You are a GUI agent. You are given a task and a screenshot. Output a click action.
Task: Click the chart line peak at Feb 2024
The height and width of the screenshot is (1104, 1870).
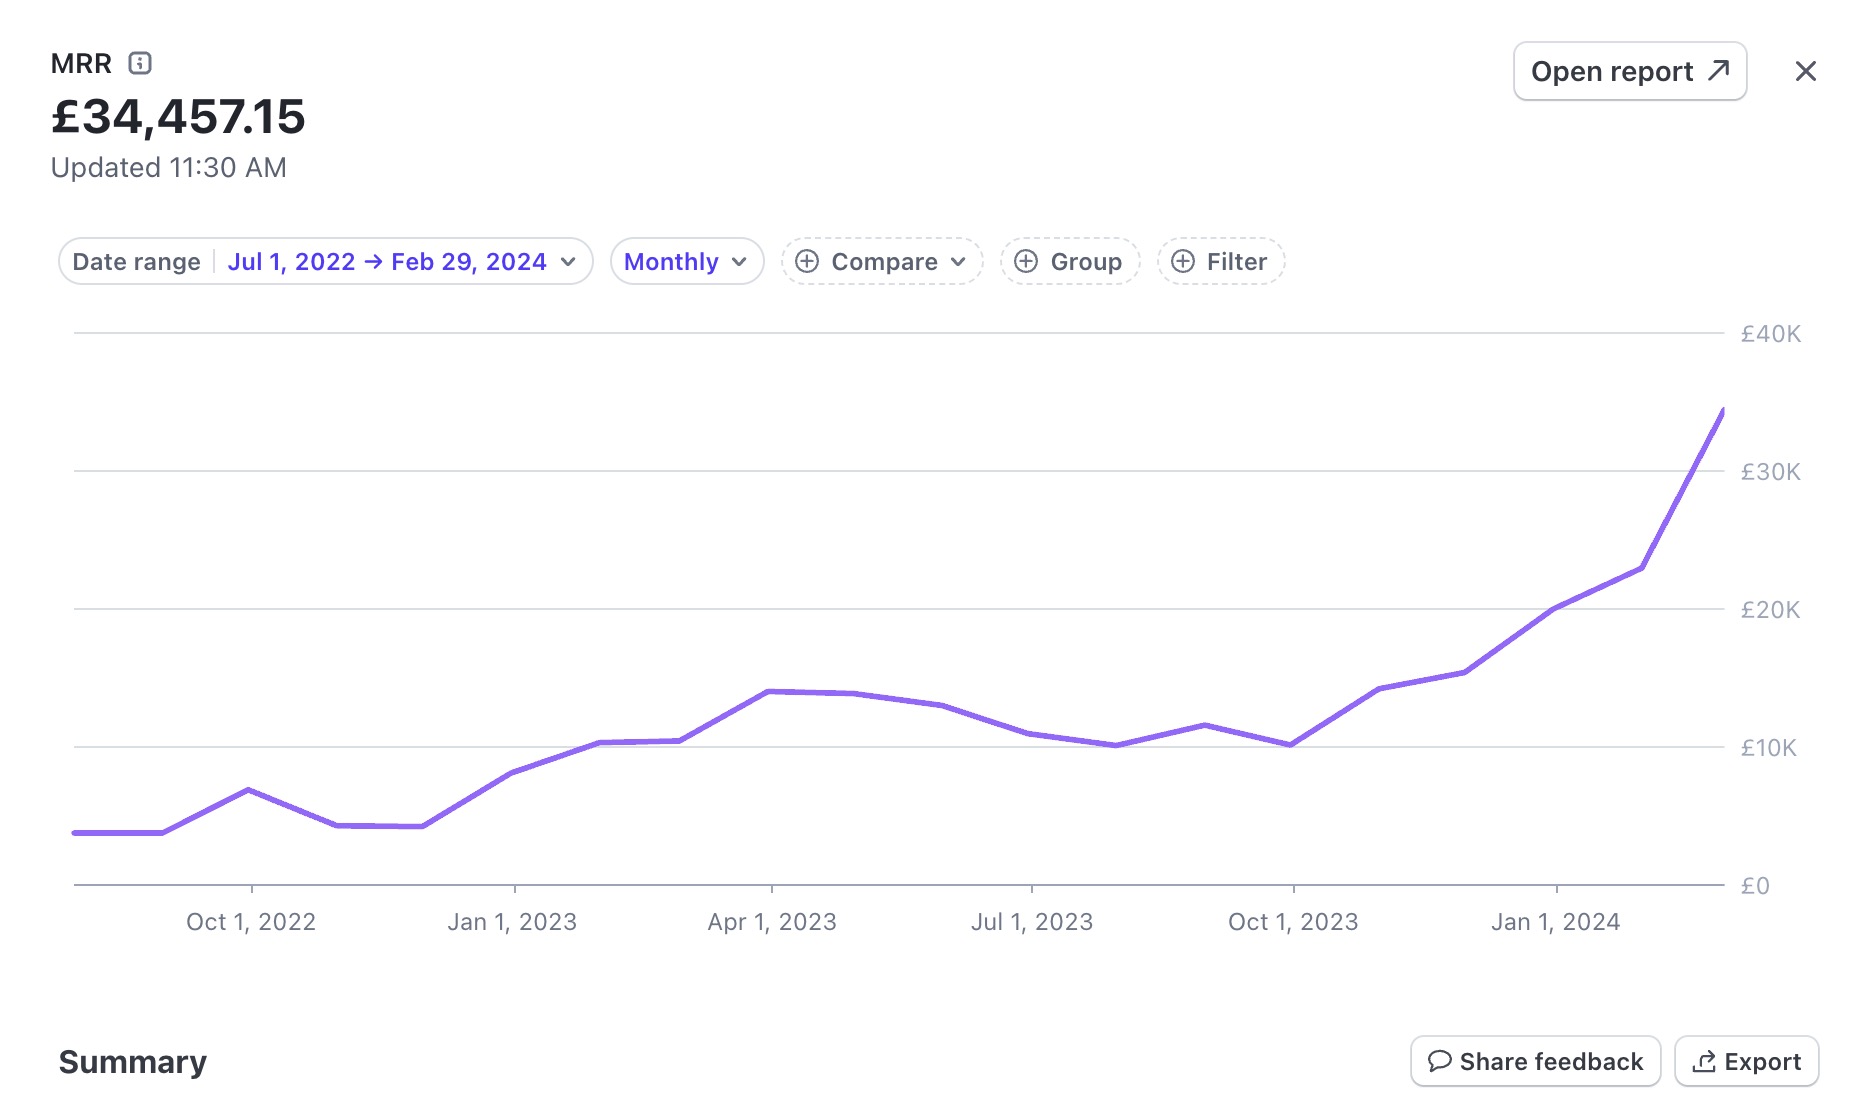click(1722, 411)
